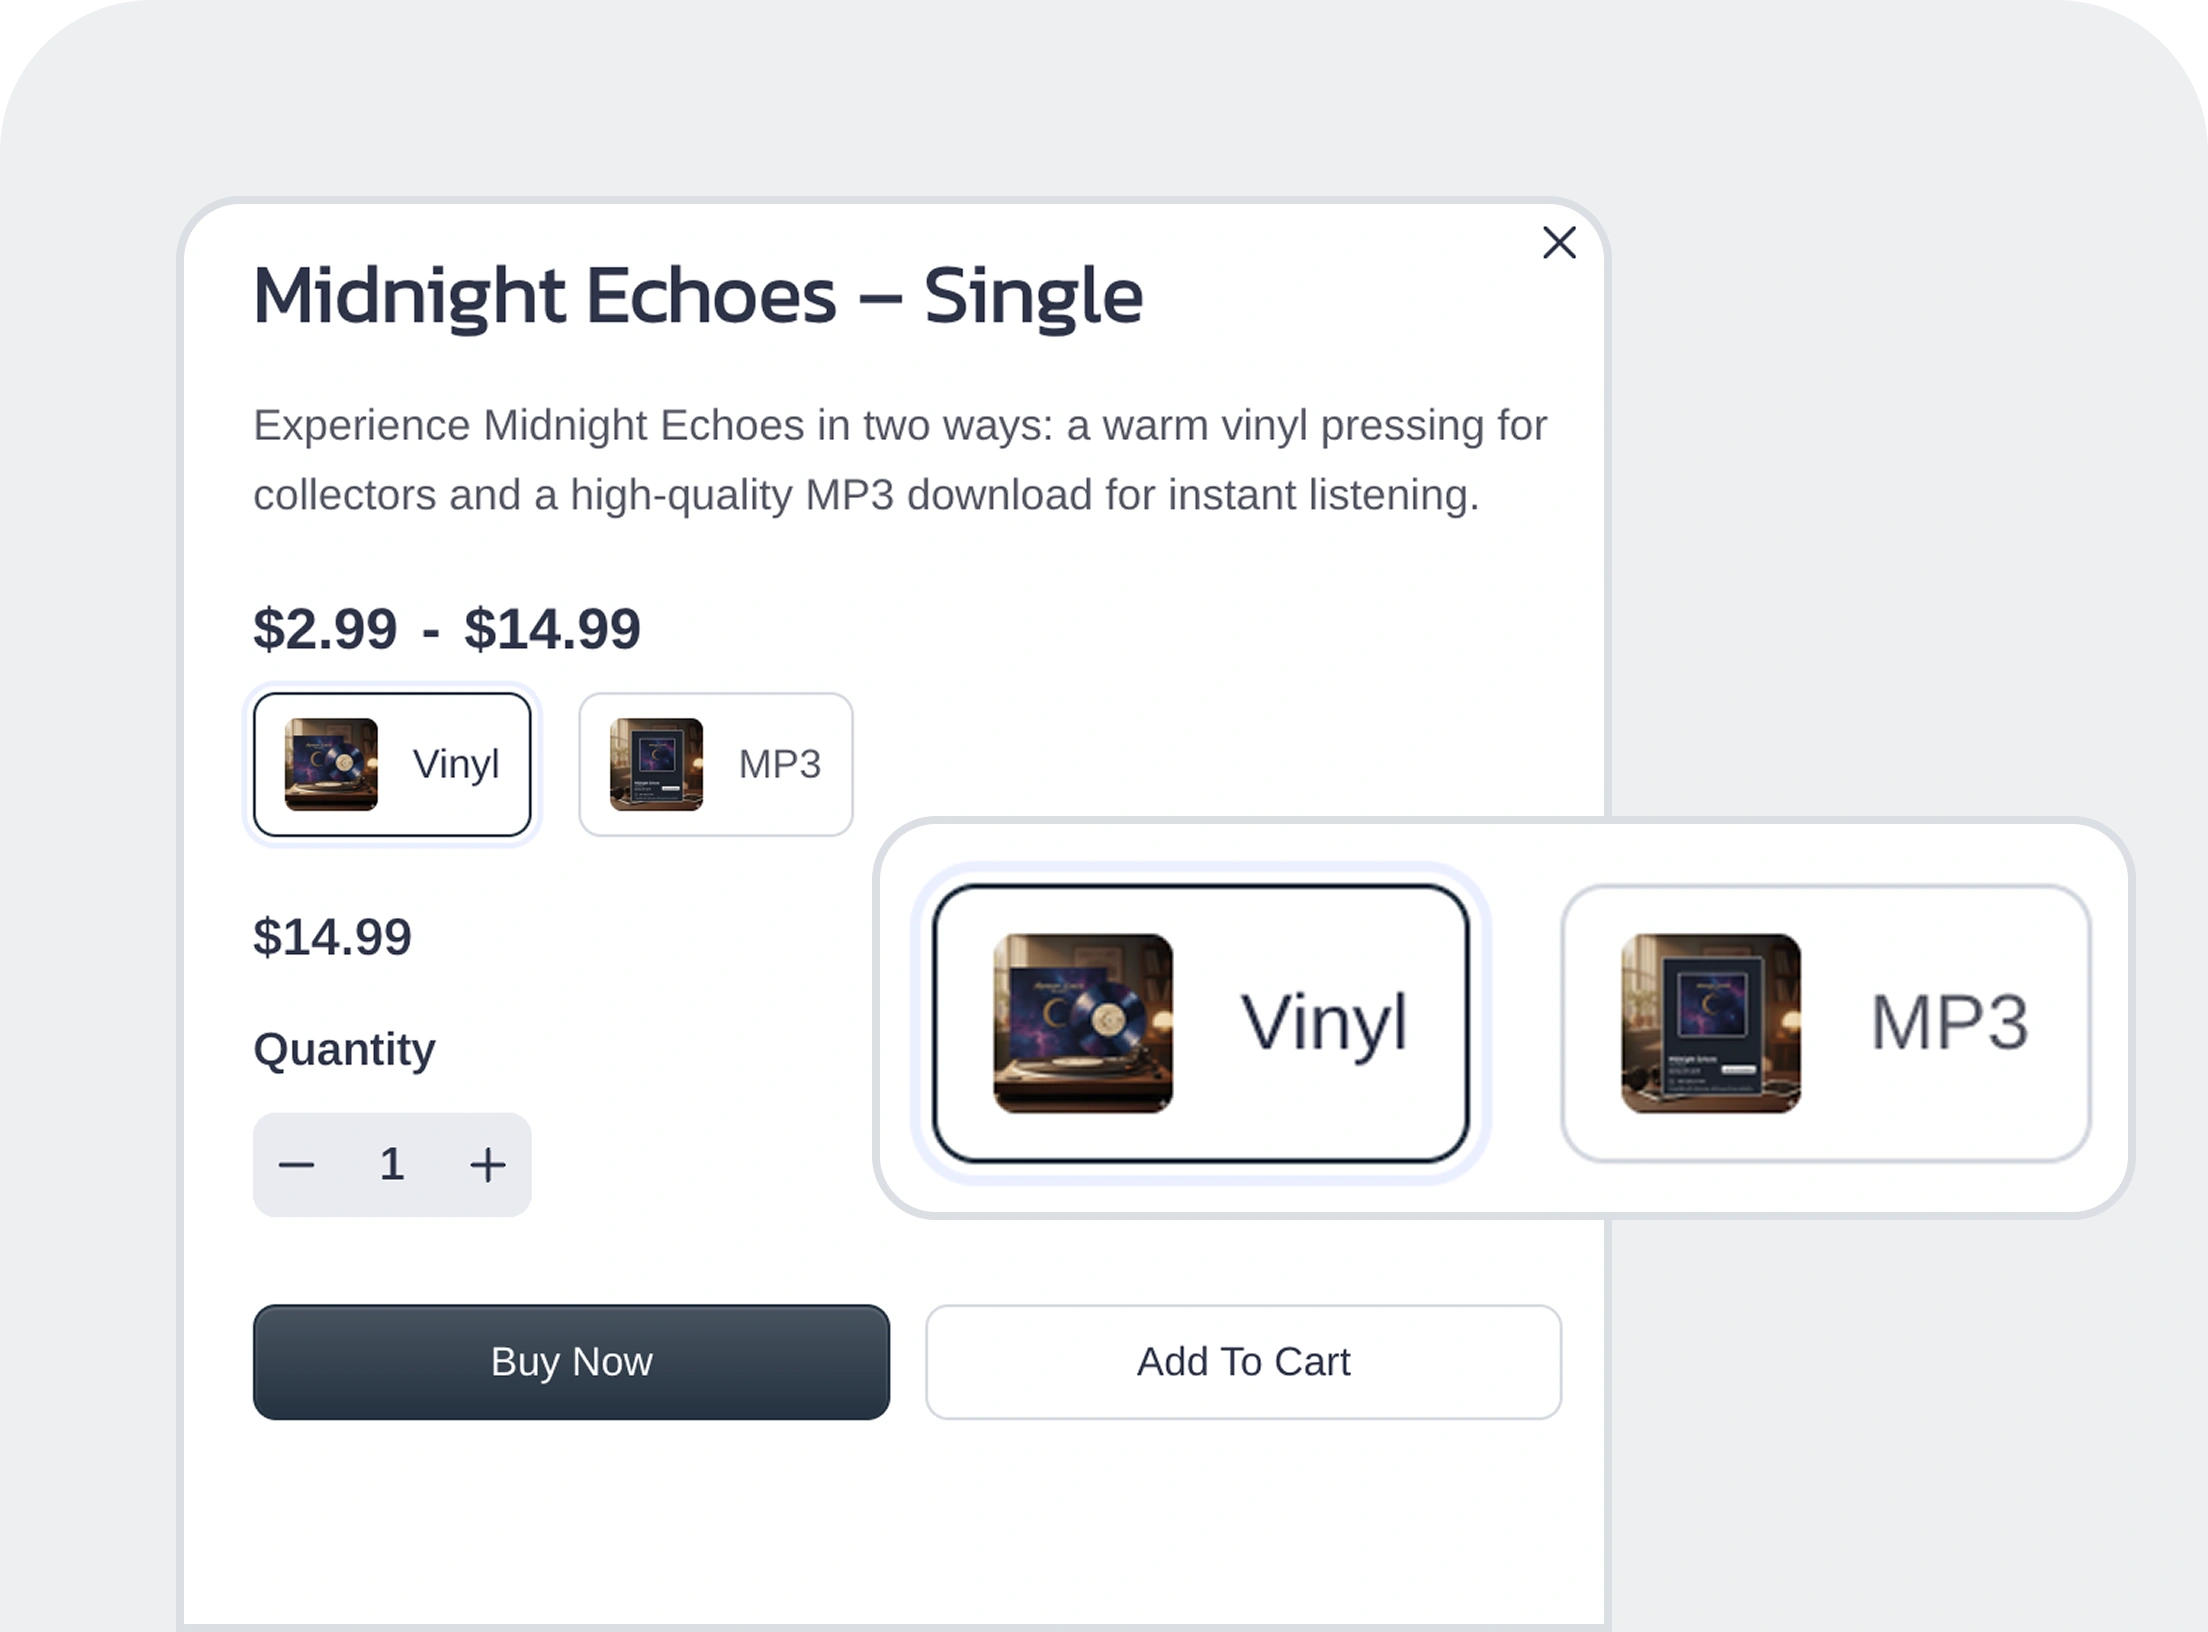The width and height of the screenshot is (2208, 1632).
Task: Choose the small MP3 variant option
Action: point(716,765)
